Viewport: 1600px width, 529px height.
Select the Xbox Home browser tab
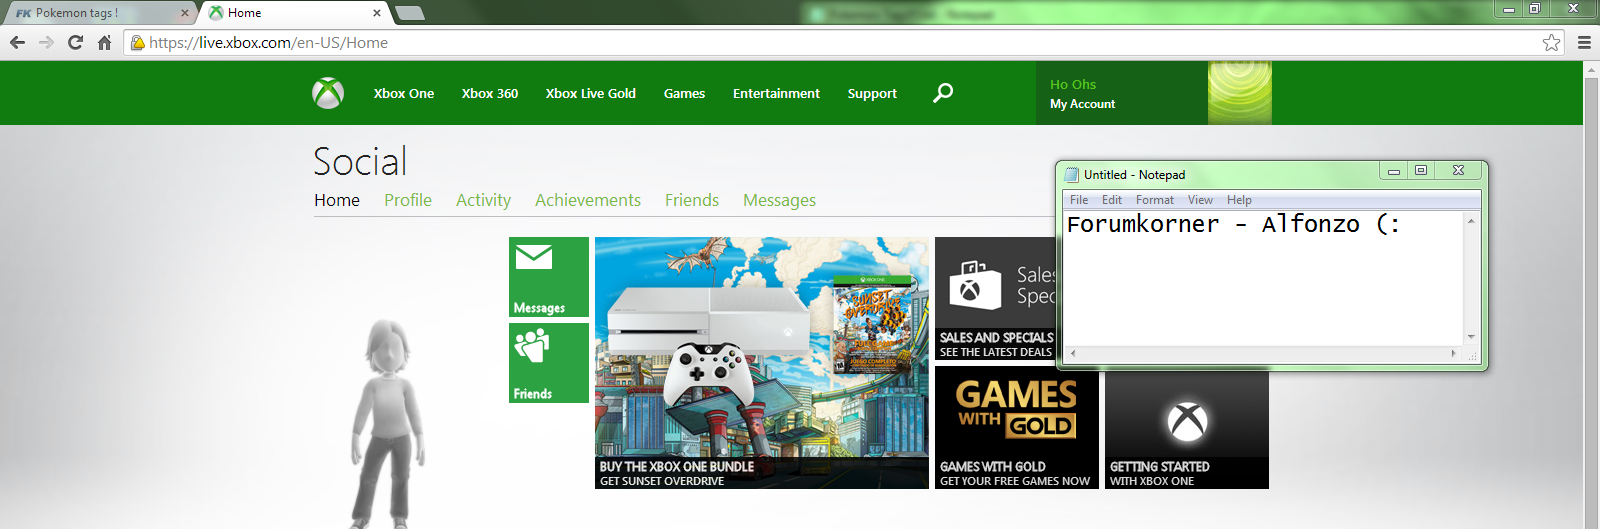293,13
